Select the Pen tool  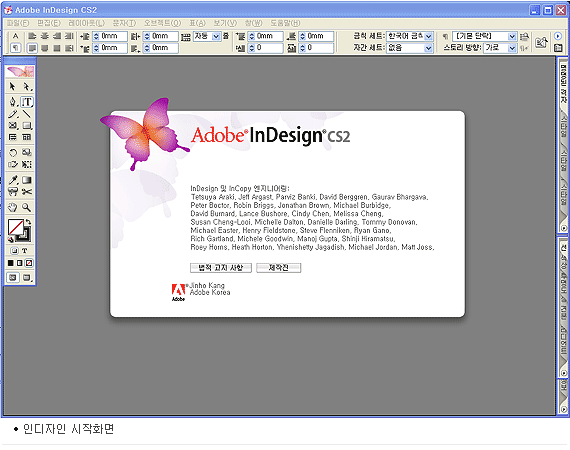coord(13,102)
